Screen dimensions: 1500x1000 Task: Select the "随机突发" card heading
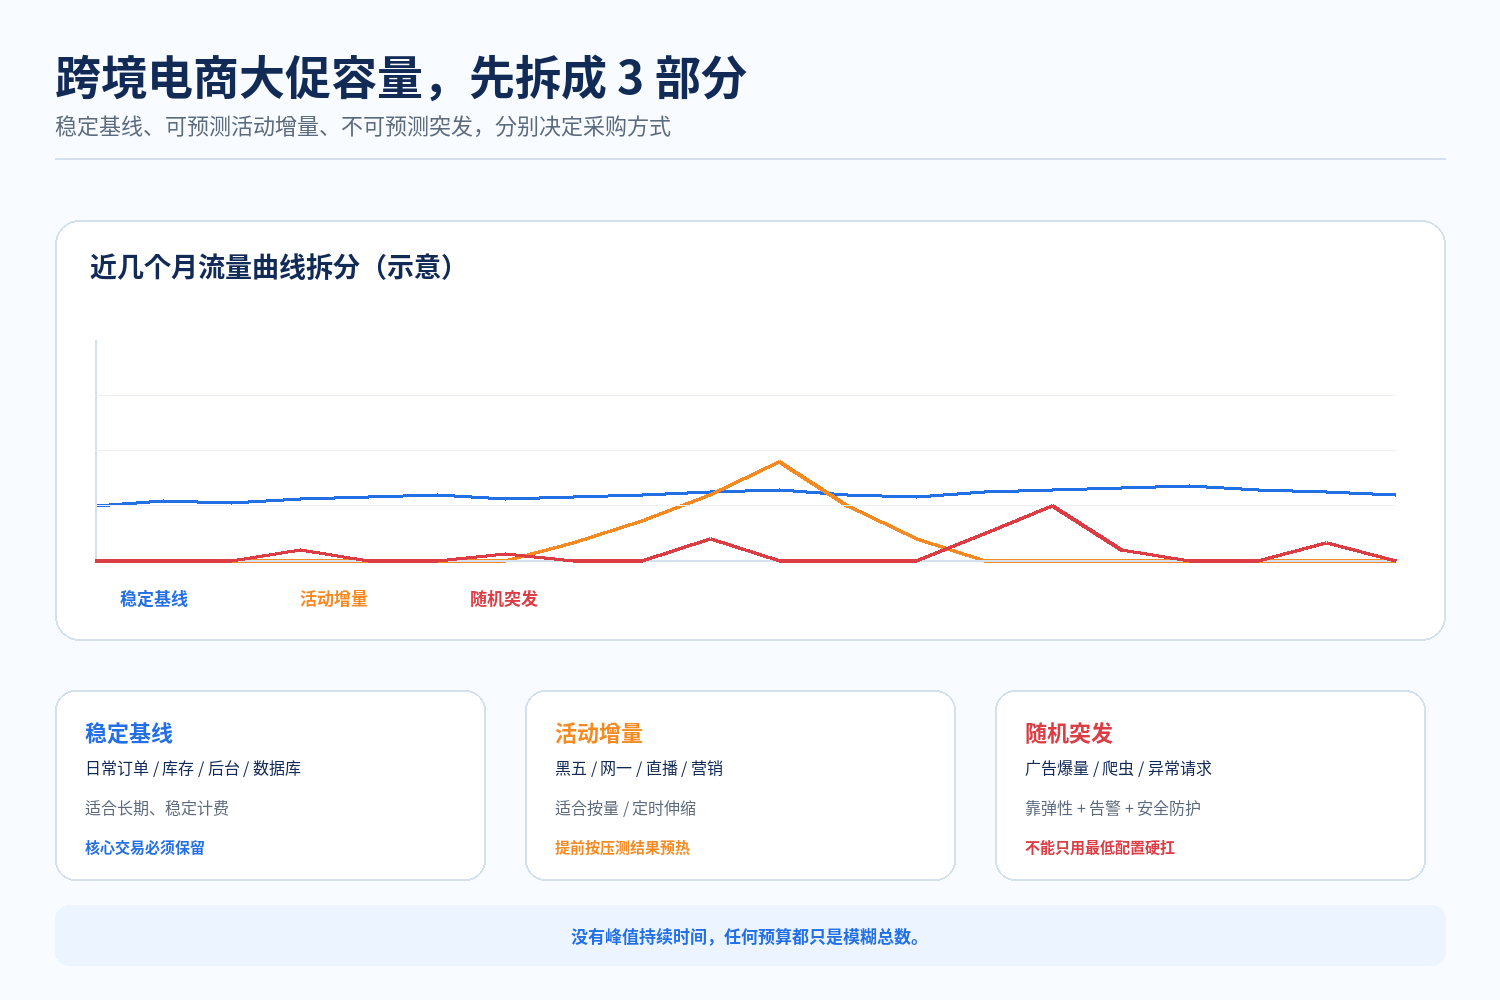(1069, 734)
